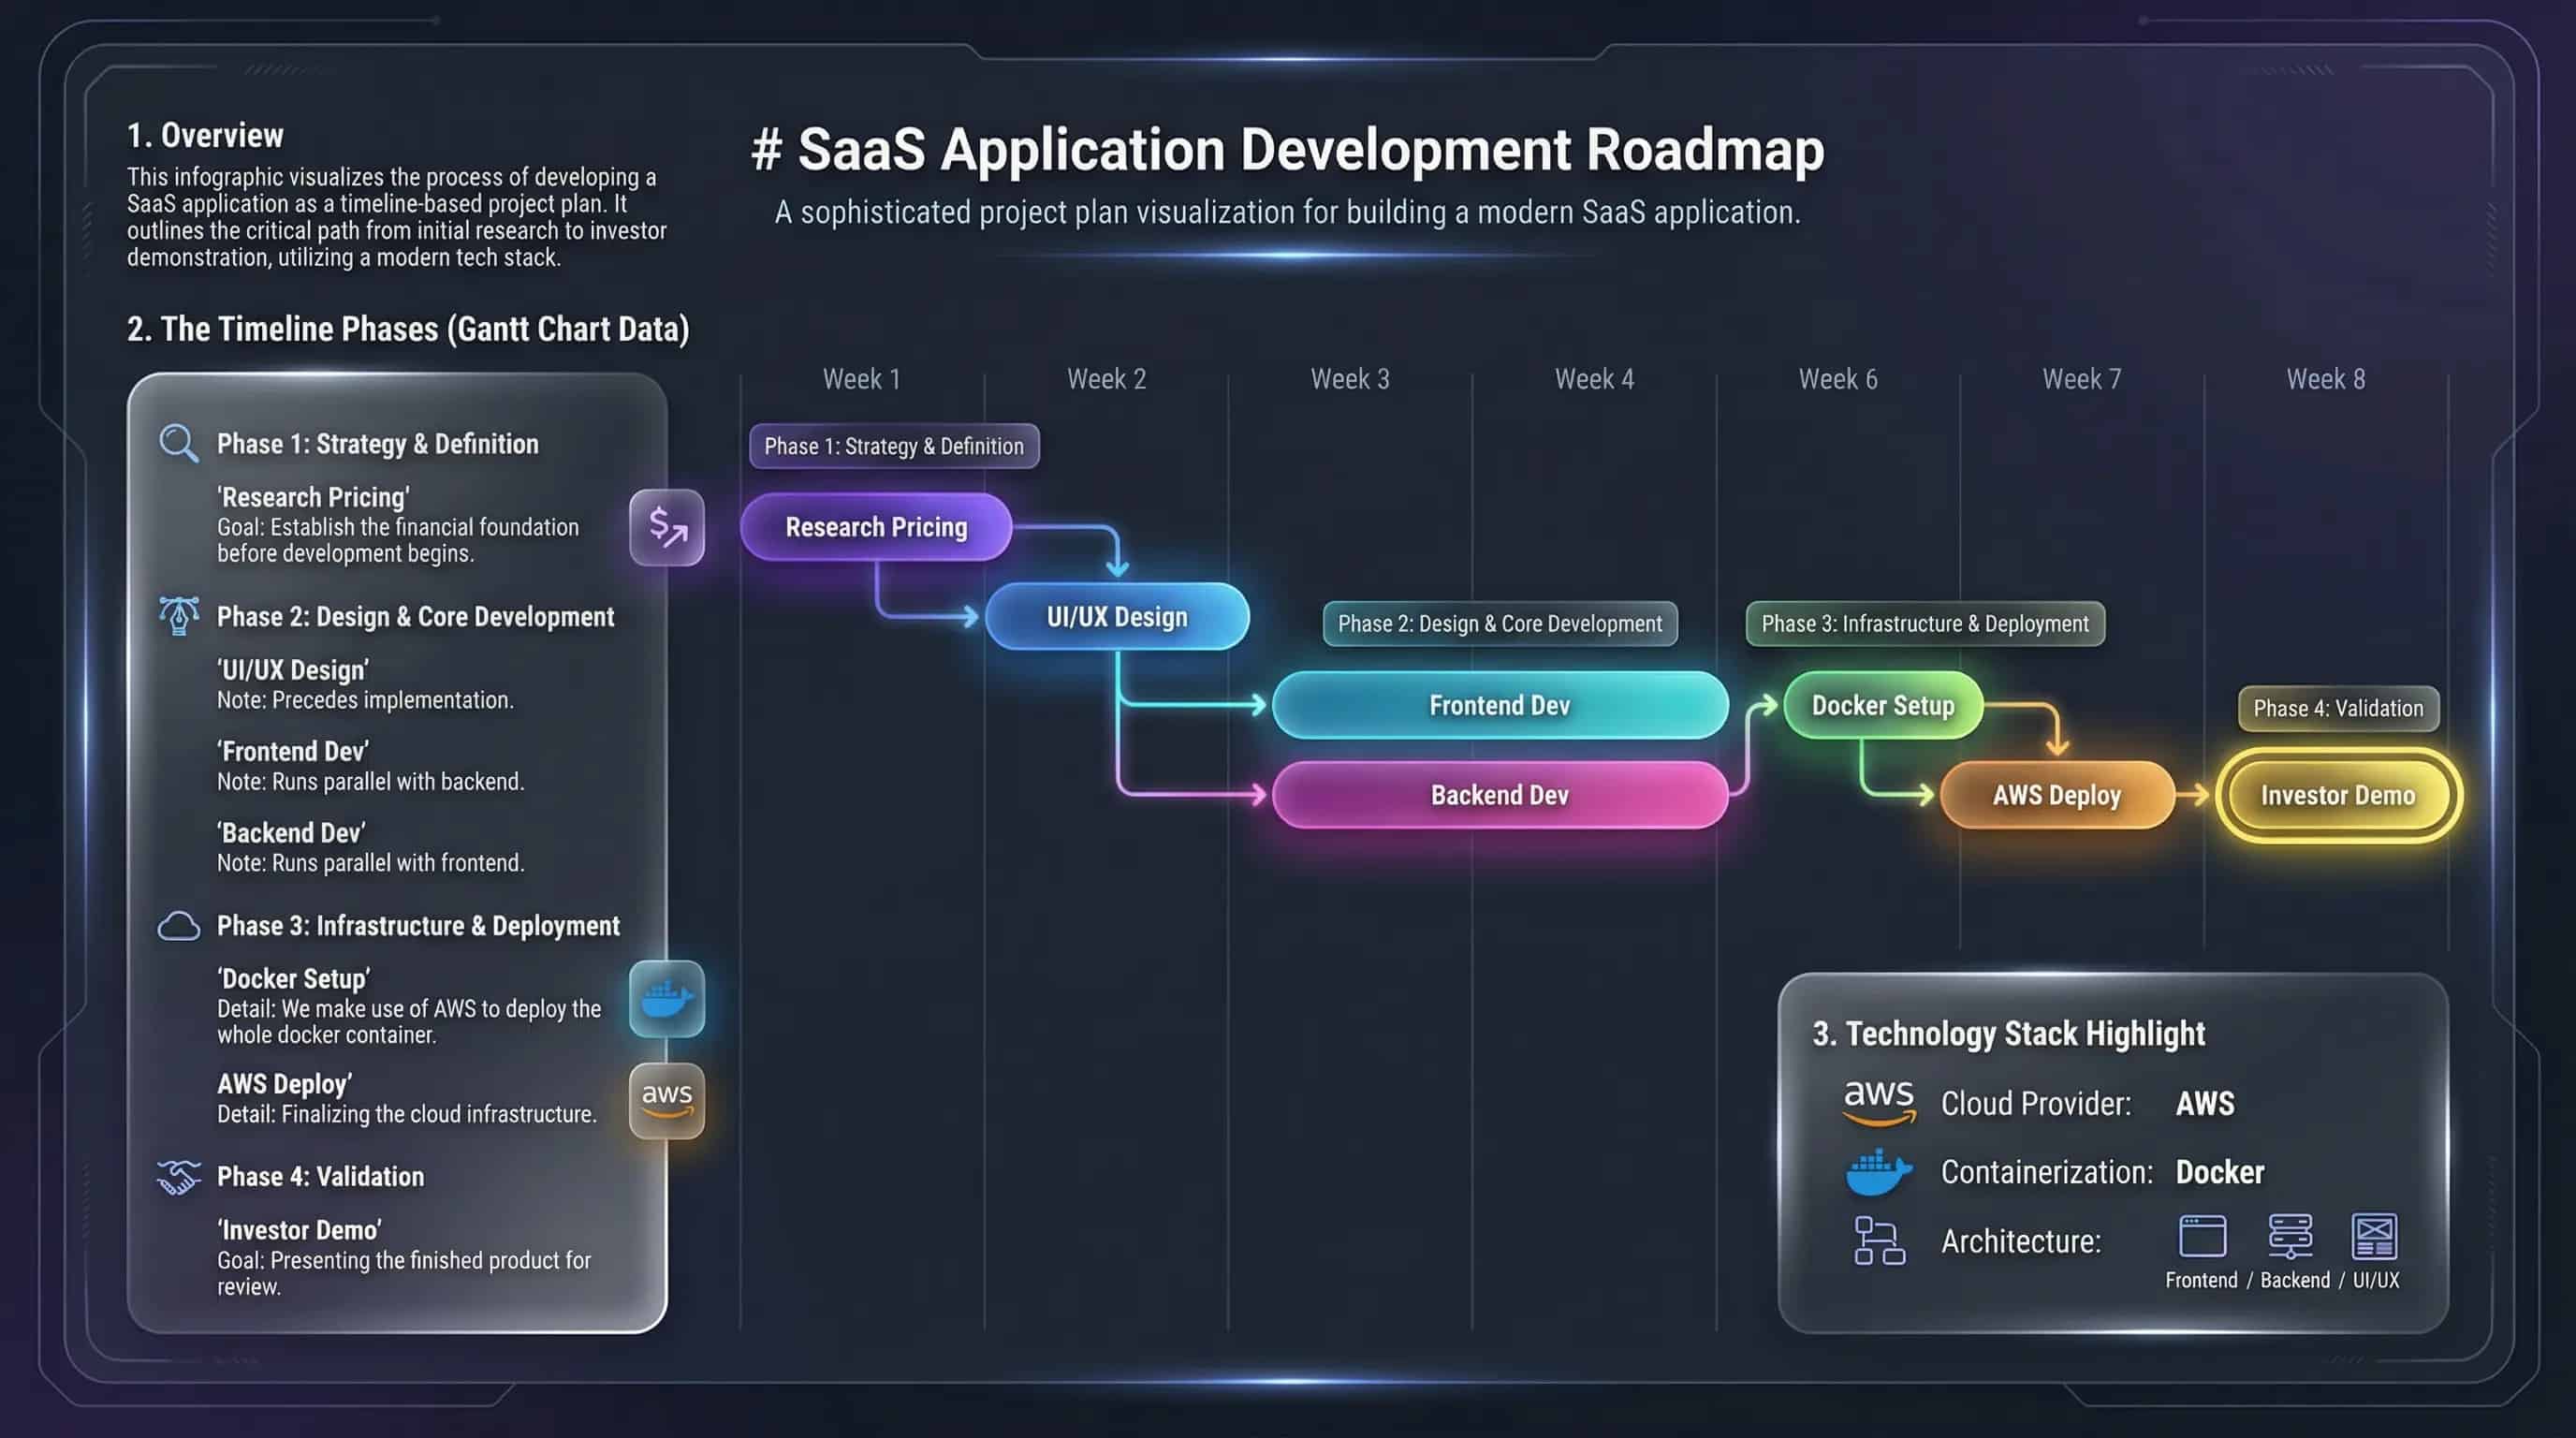This screenshot has width=2576, height=1438.
Task: Click the Research Pricing task bar
Action: click(x=875, y=527)
